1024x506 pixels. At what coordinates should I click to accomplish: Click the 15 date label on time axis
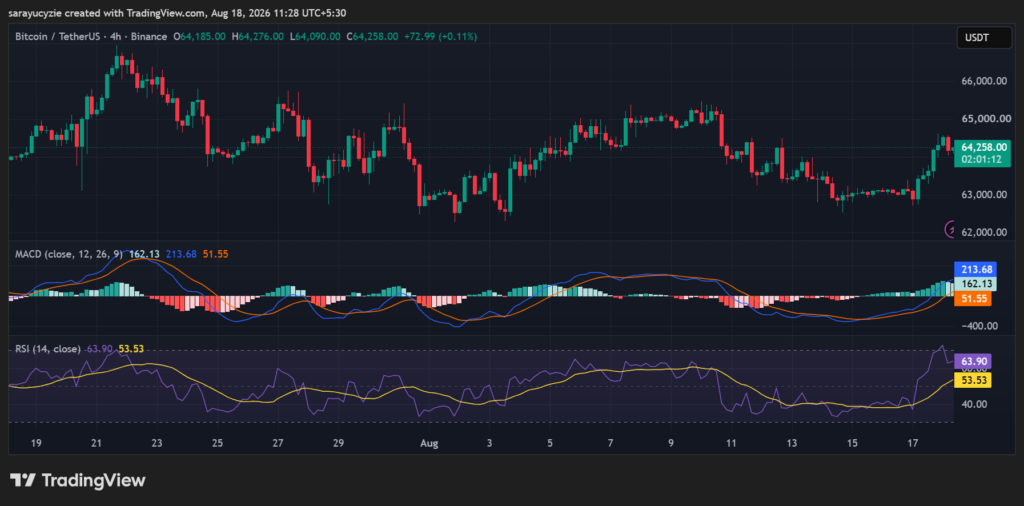click(852, 443)
